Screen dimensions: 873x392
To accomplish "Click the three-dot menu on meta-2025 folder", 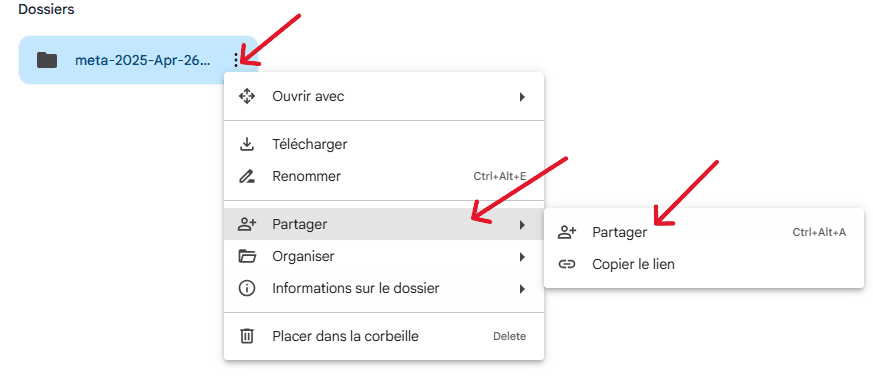I will 237,60.
